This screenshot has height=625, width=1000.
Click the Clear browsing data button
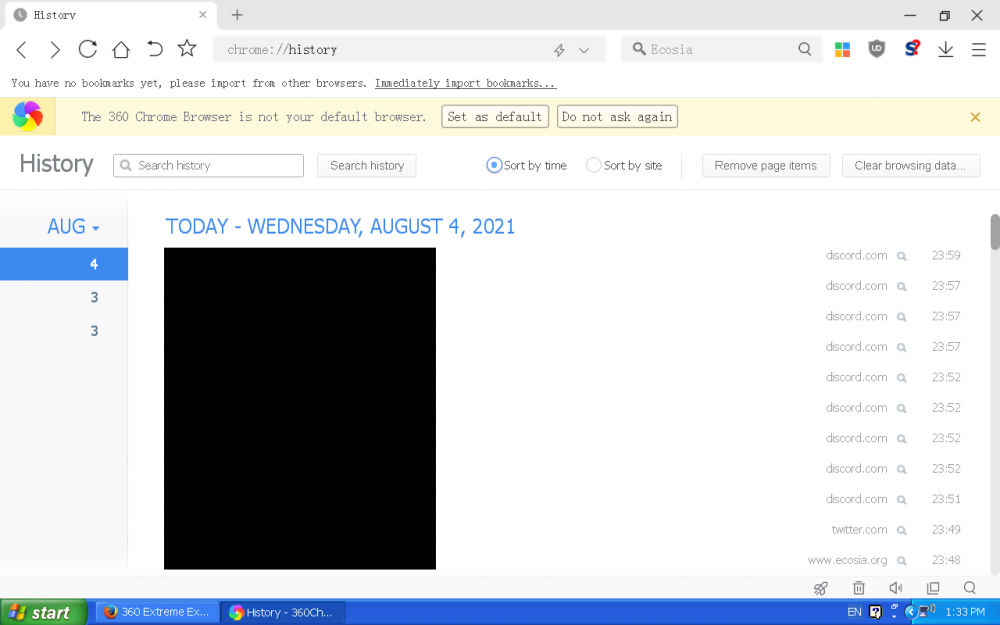[x=910, y=166]
